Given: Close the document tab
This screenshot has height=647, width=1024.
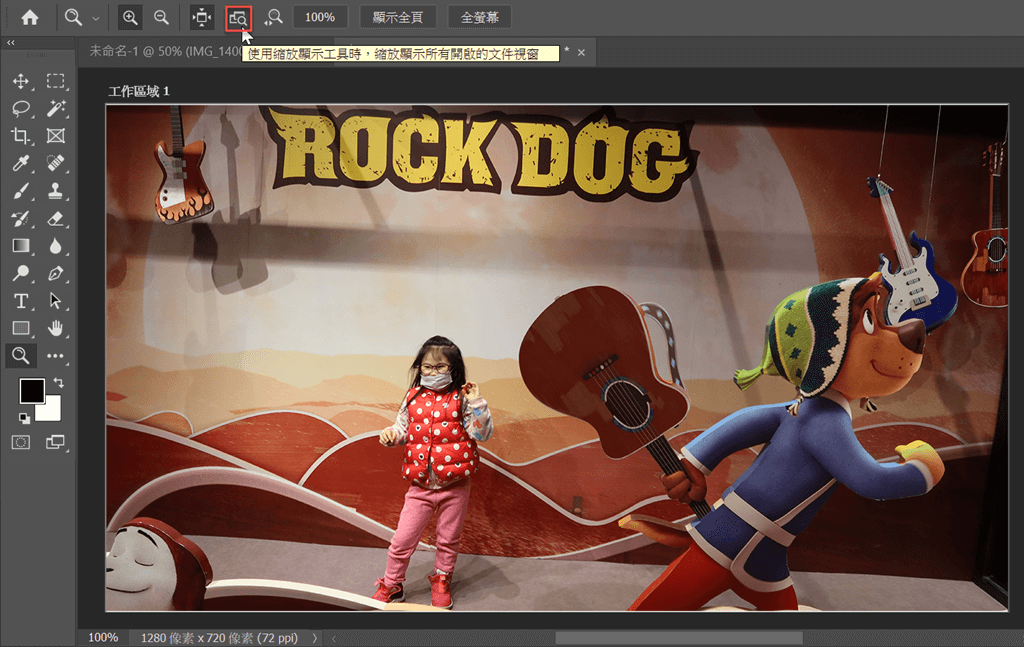Looking at the screenshot, I should click(x=581, y=52).
